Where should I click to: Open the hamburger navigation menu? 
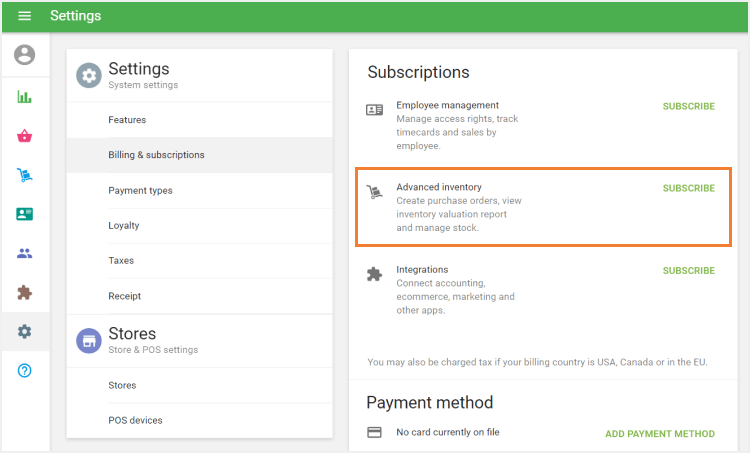[x=24, y=16]
